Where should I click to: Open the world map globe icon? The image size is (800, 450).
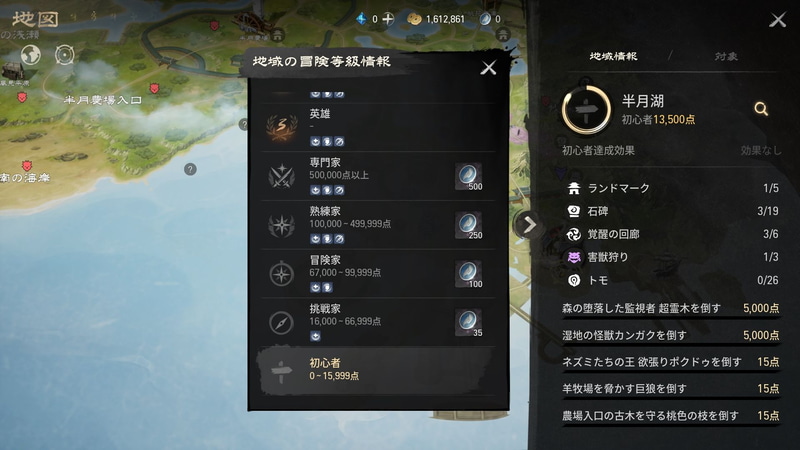(x=30, y=55)
